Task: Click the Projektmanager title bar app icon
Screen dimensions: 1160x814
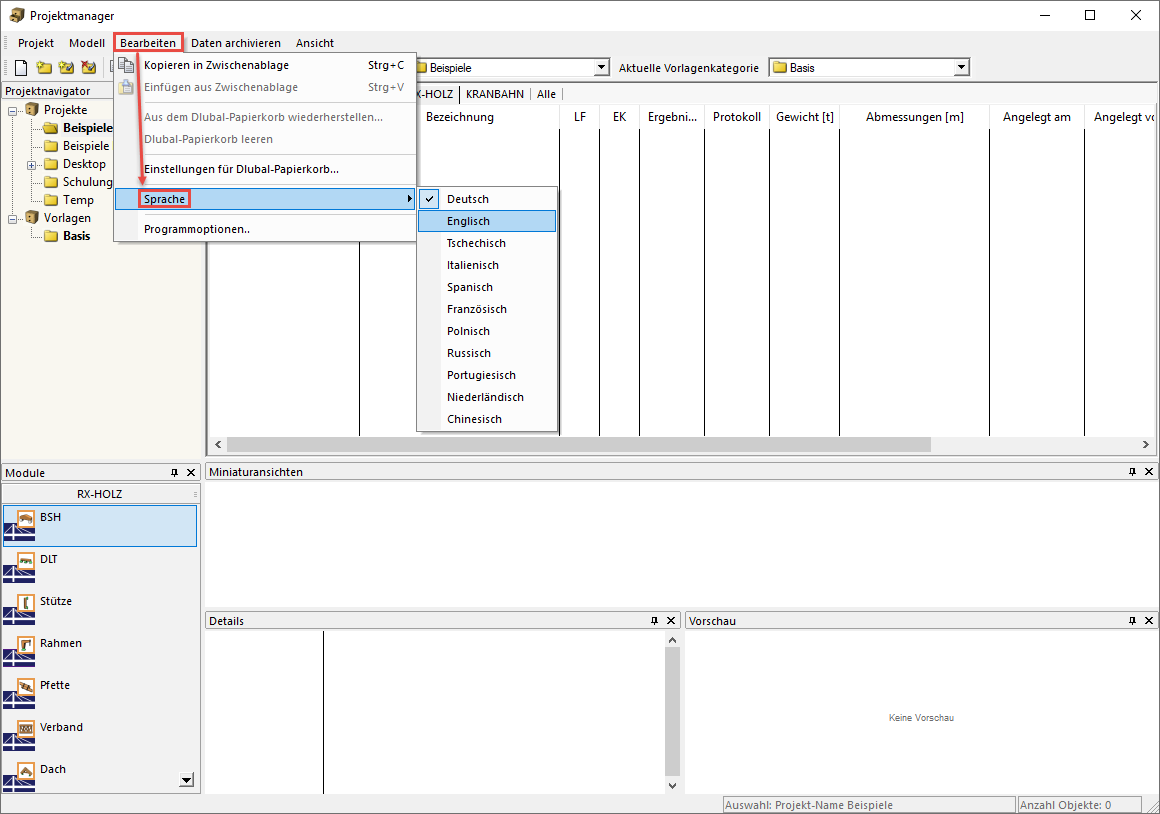Action: coord(16,15)
